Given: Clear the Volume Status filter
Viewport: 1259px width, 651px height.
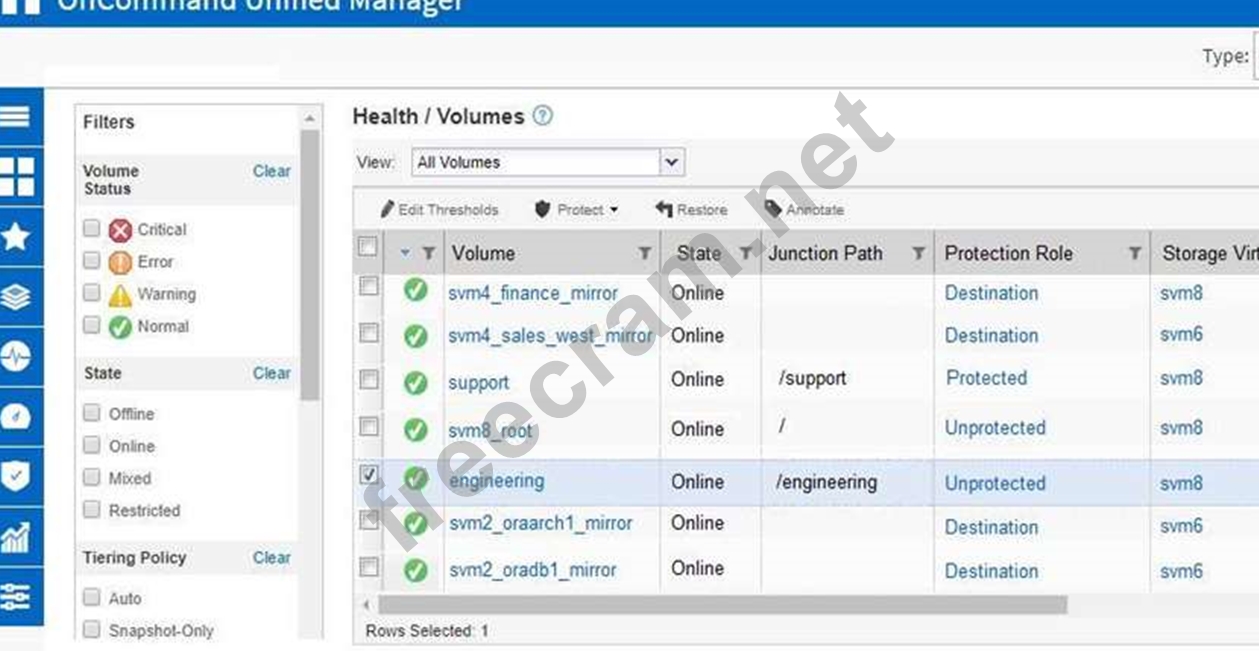Looking at the screenshot, I should [x=271, y=172].
